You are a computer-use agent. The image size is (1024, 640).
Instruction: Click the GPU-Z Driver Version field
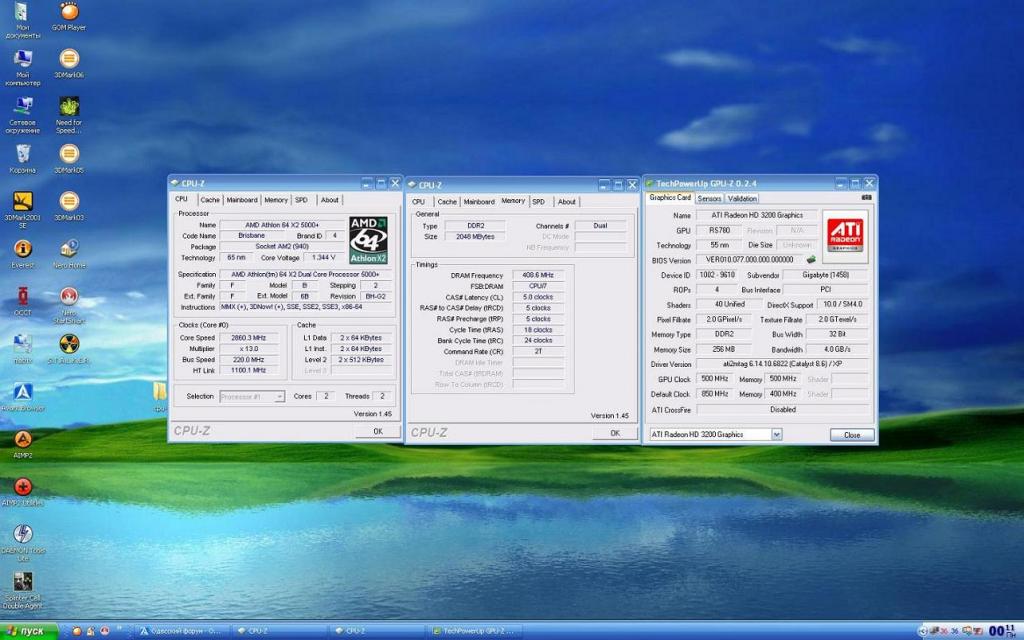(x=782, y=364)
